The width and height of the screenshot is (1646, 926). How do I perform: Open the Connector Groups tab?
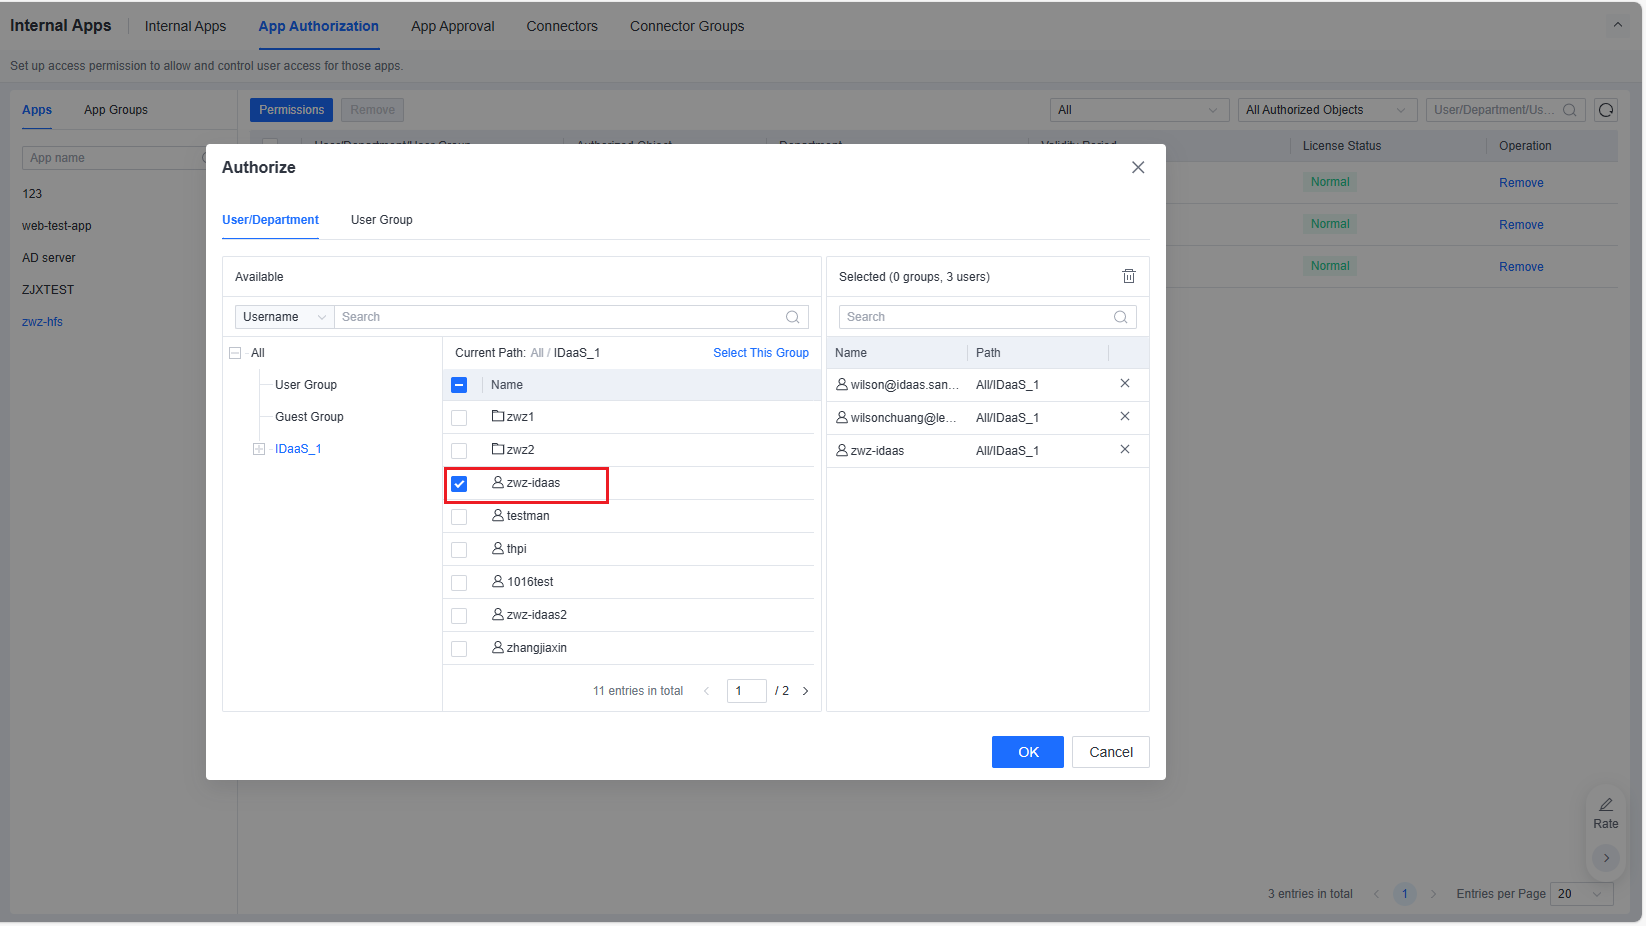click(x=687, y=26)
